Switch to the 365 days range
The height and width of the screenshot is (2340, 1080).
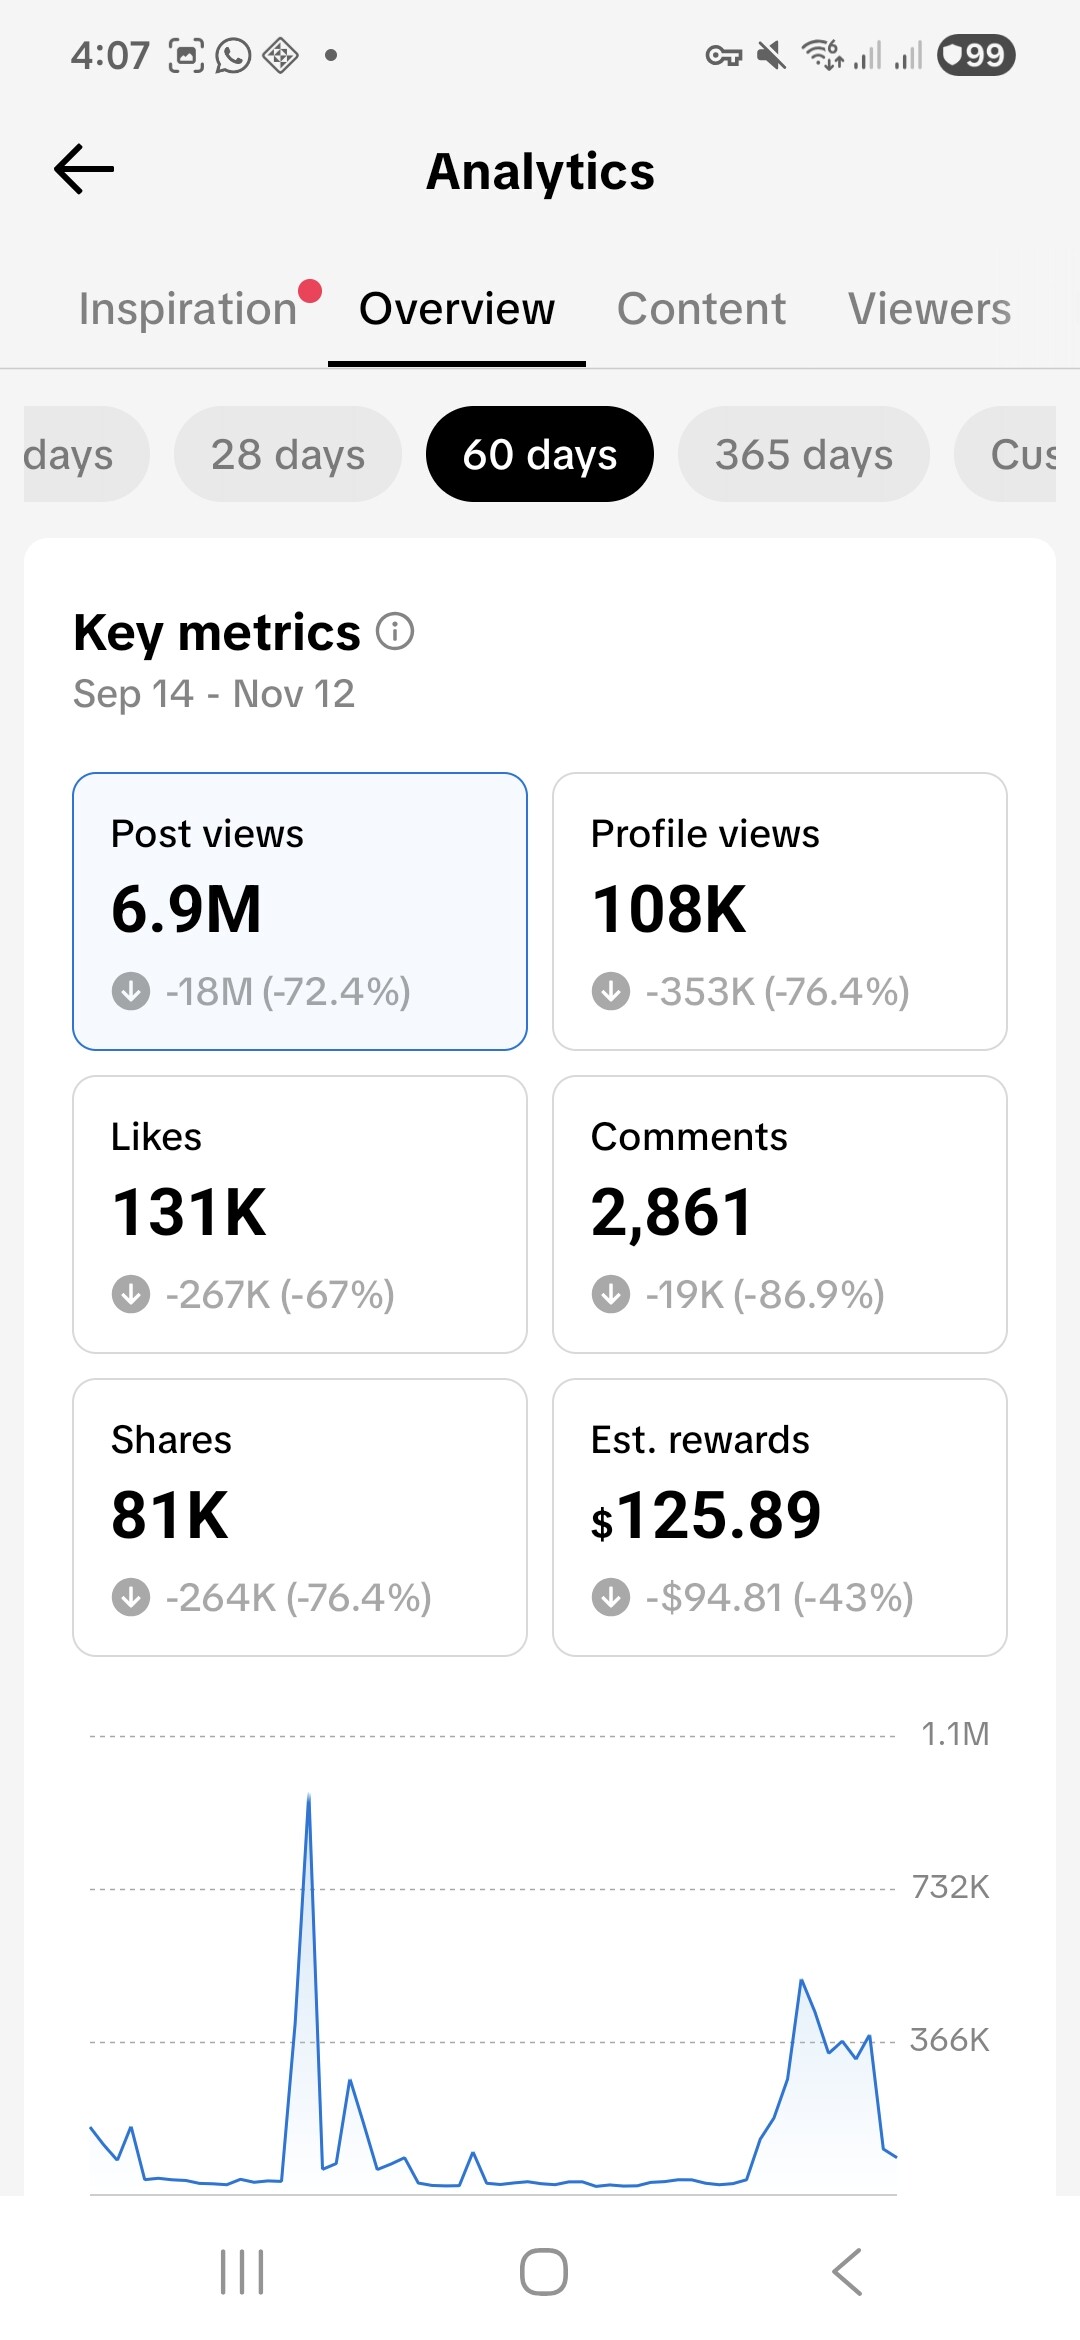tap(804, 454)
